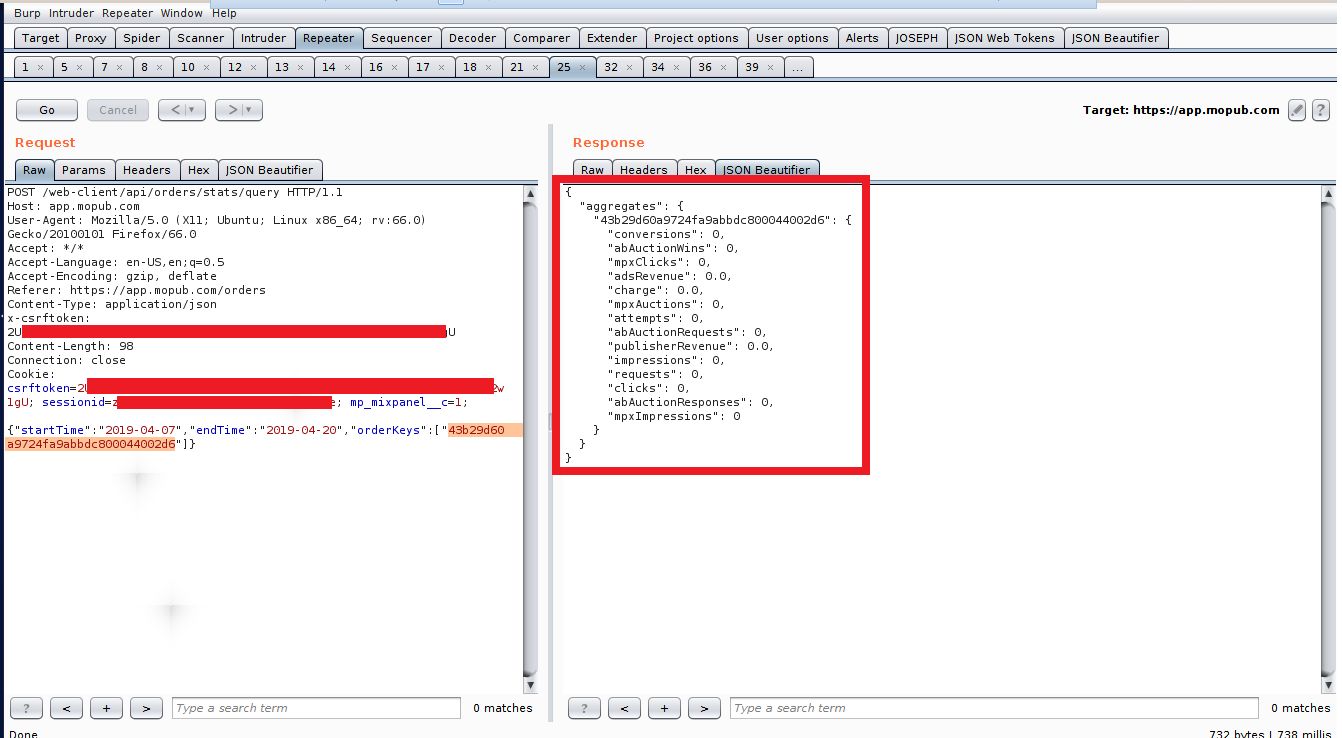This screenshot has height=738, width=1342.
Task: Click the "mpxImpressions" line in the response
Action: pyautogui.click(x=674, y=416)
